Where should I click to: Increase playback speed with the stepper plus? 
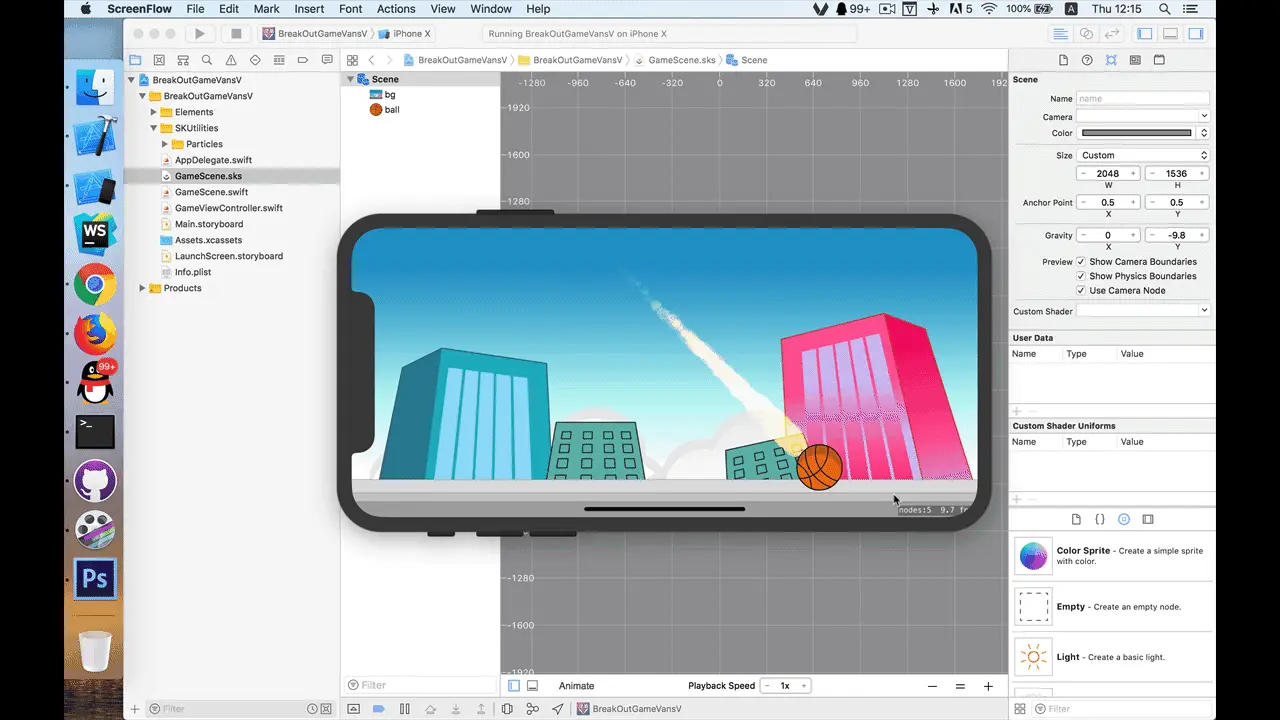click(x=804, y=686)
